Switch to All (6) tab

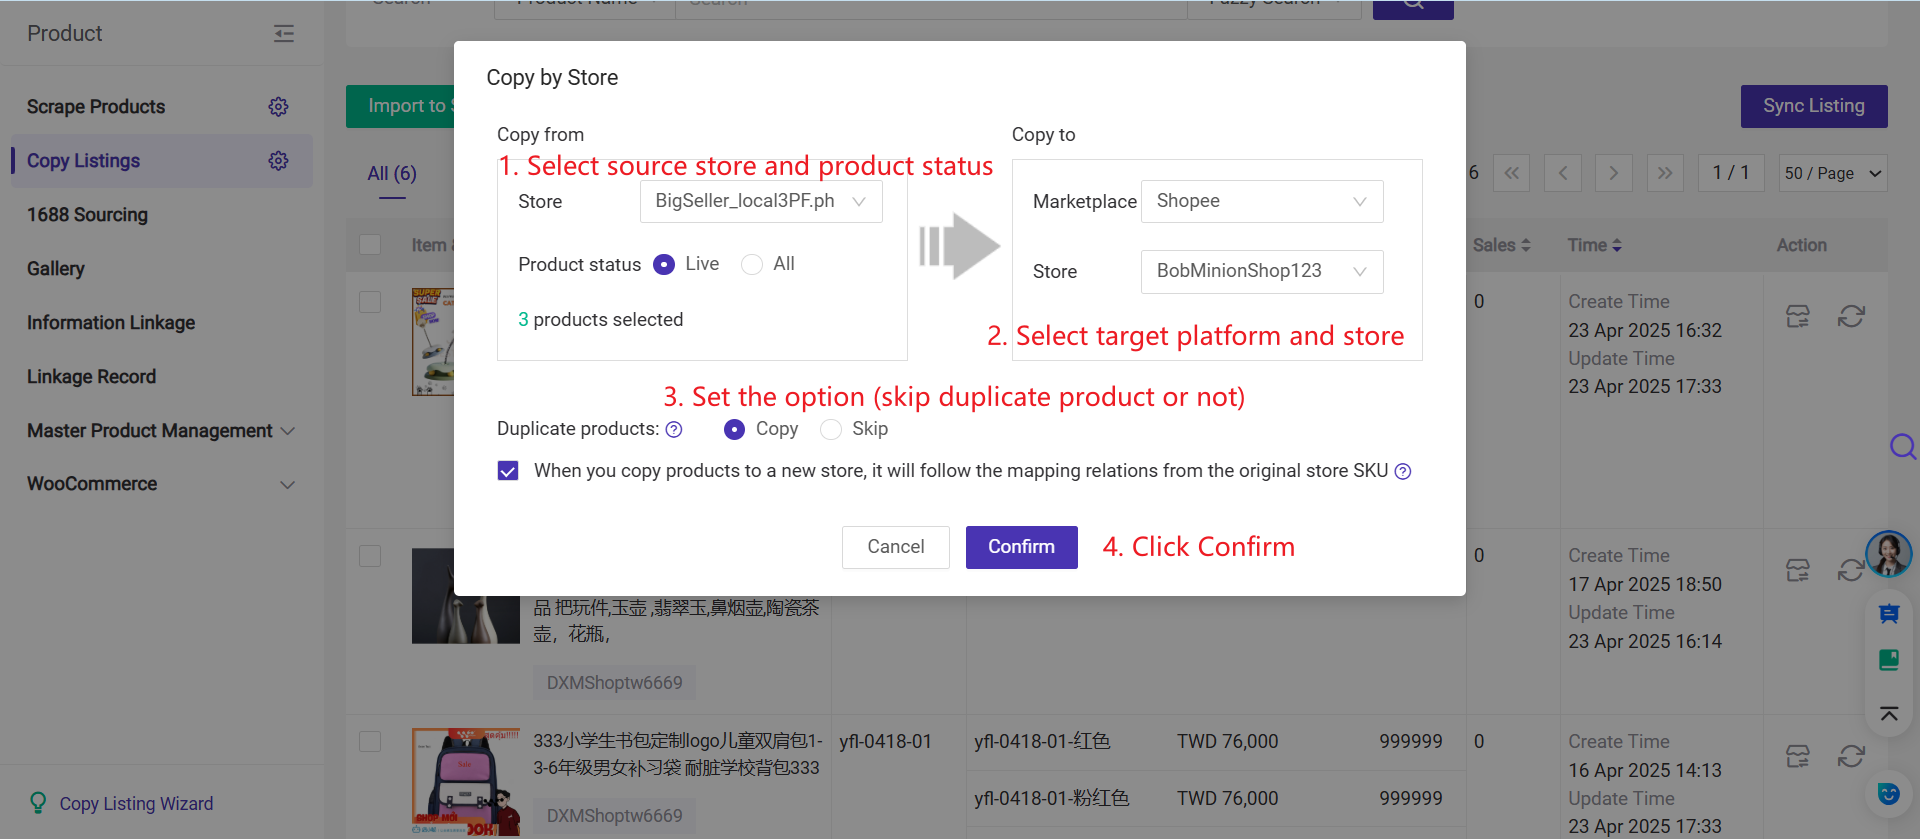(x=392, y=174)
